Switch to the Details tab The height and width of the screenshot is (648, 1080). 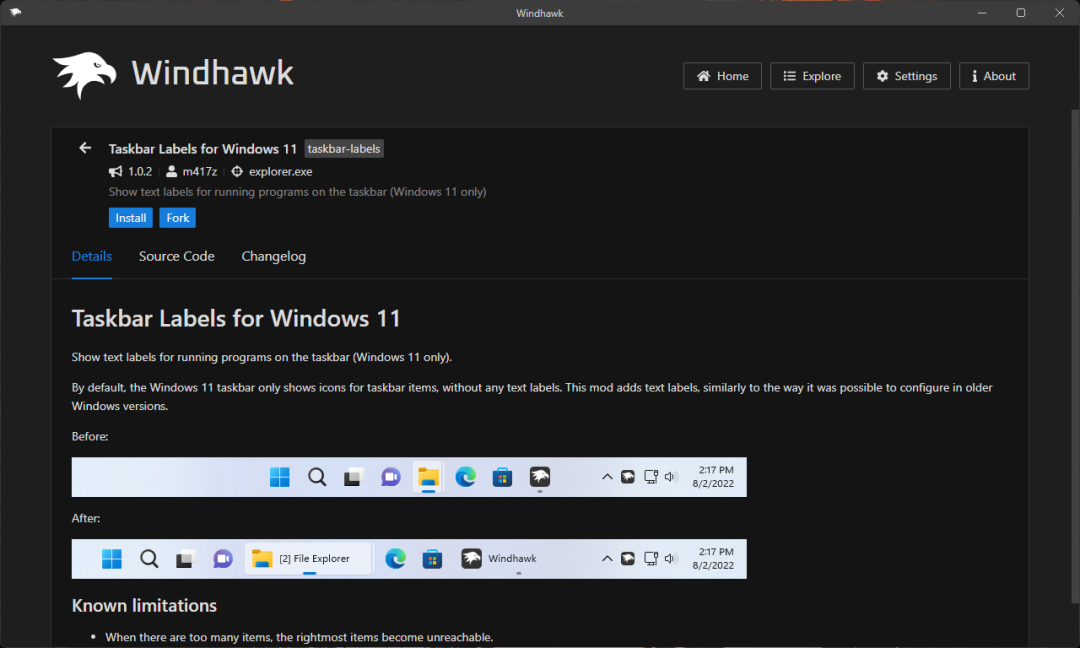click(92, 256)
